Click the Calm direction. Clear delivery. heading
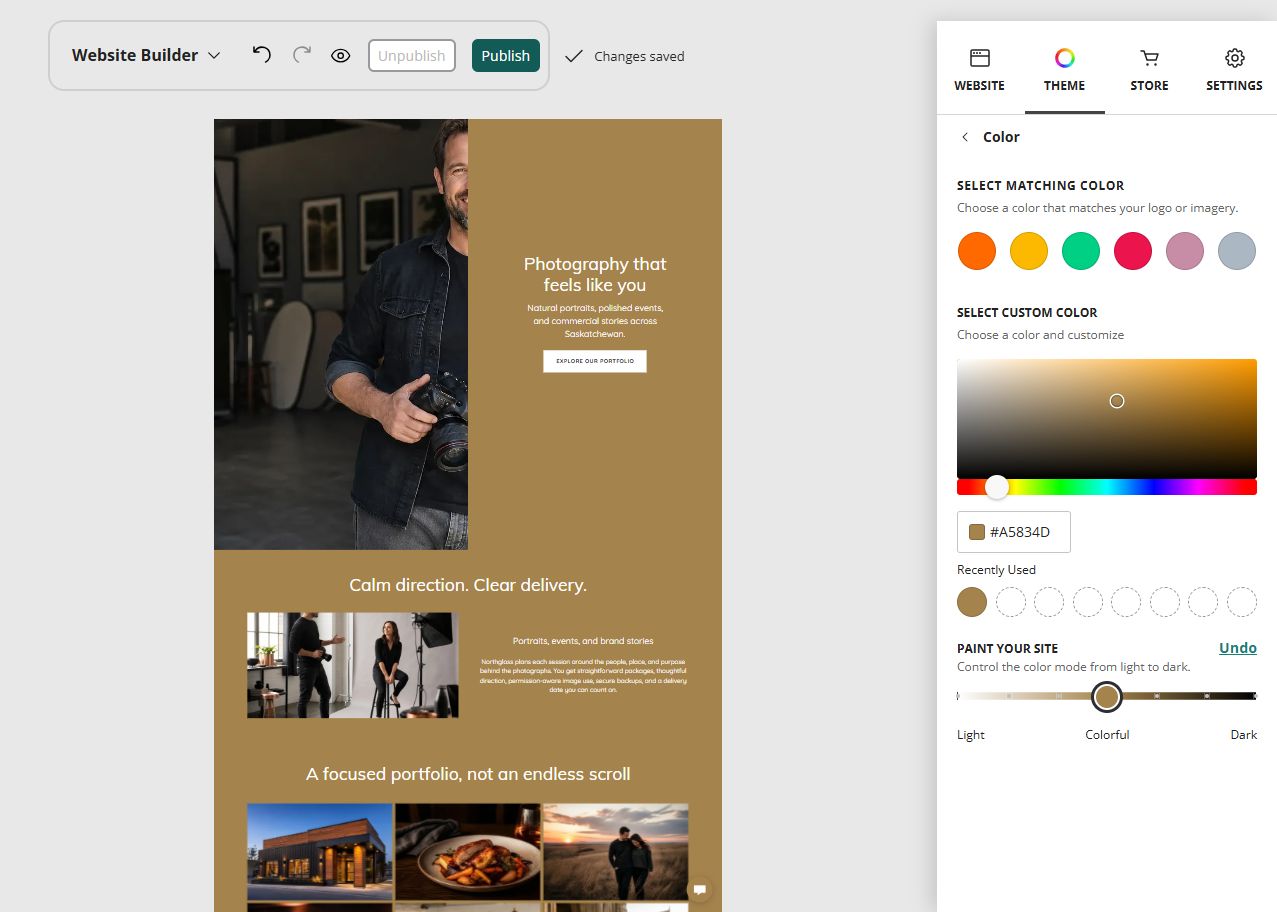Viewport: 1277px width, 912px height. click(x=468, y=585)
